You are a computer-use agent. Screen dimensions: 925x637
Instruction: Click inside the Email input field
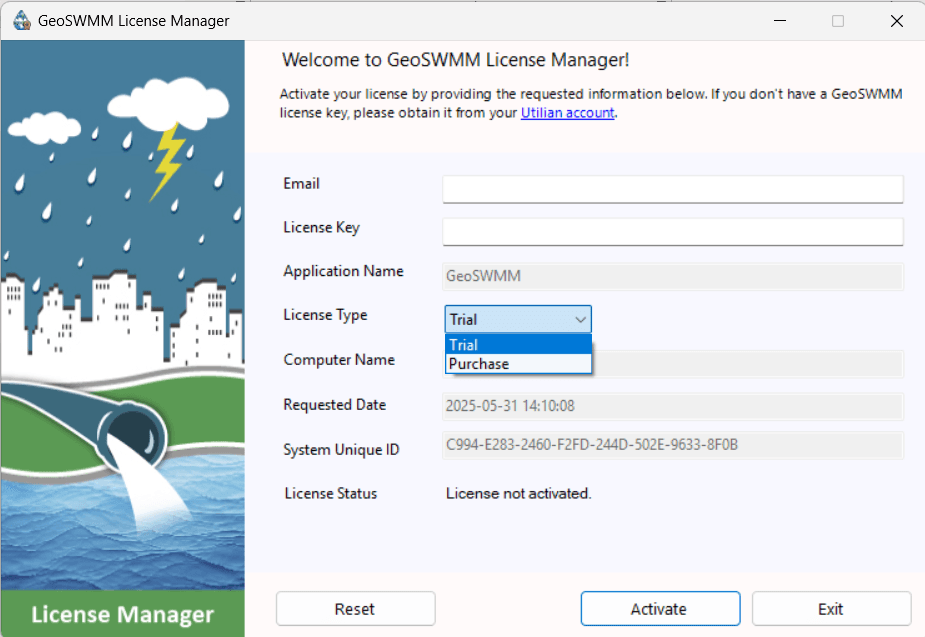pos(672,188)
